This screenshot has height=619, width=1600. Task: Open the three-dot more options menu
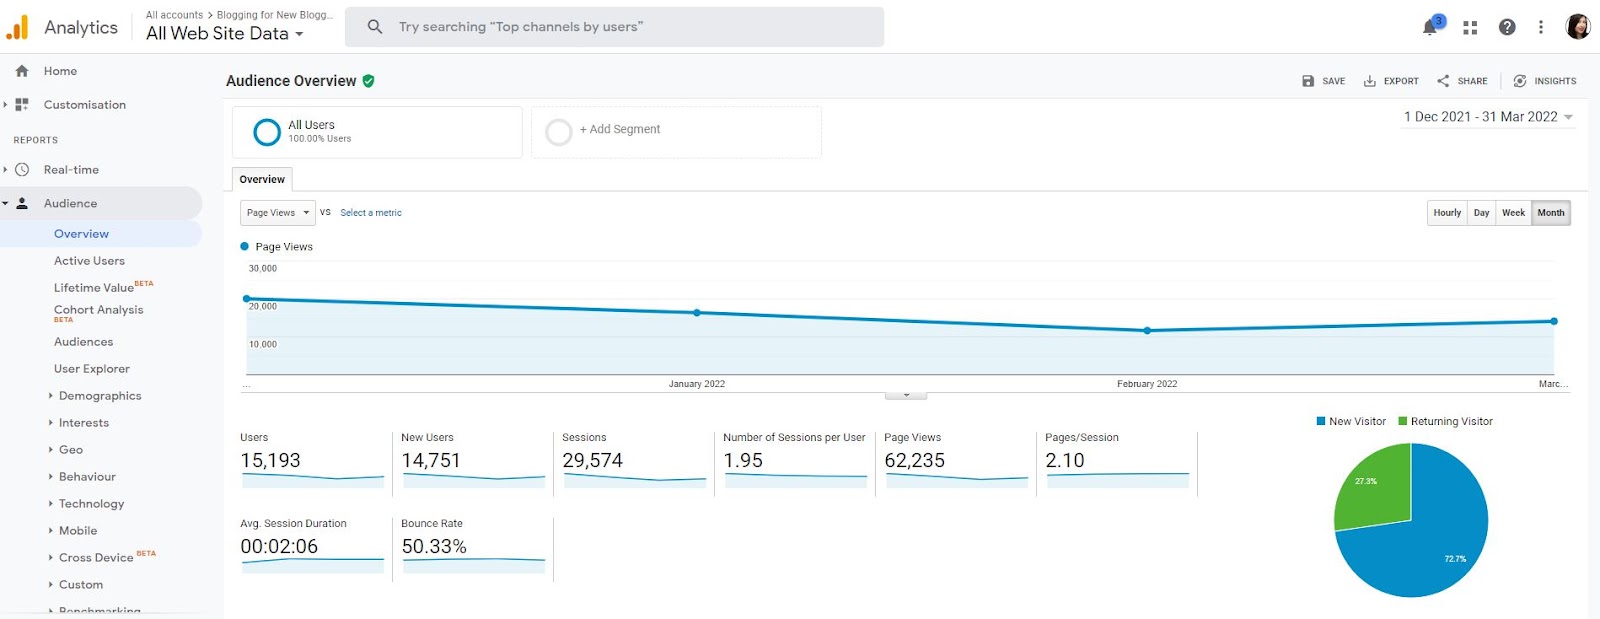click(1541, 27)
